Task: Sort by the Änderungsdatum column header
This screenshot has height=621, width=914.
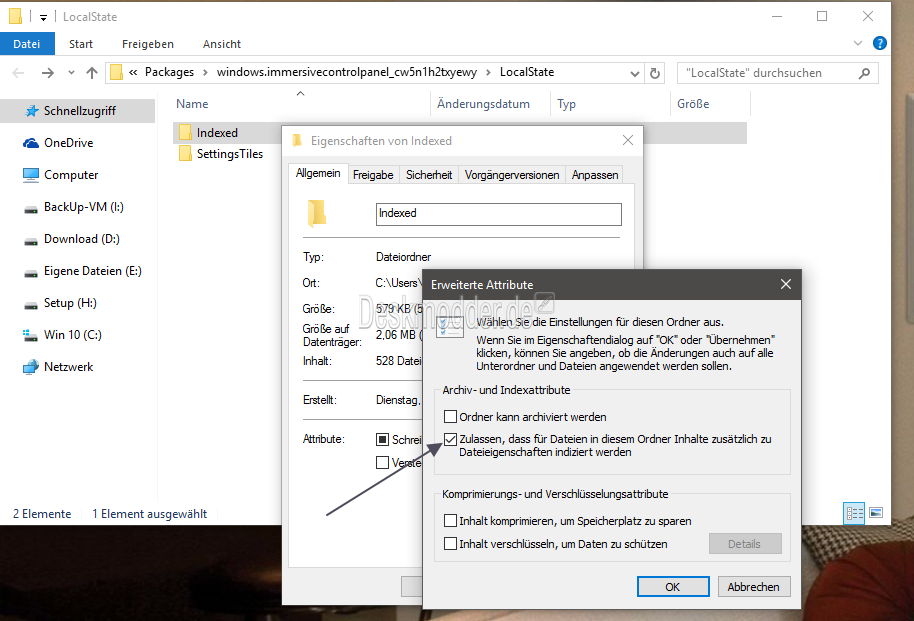Action: (483, 104)
